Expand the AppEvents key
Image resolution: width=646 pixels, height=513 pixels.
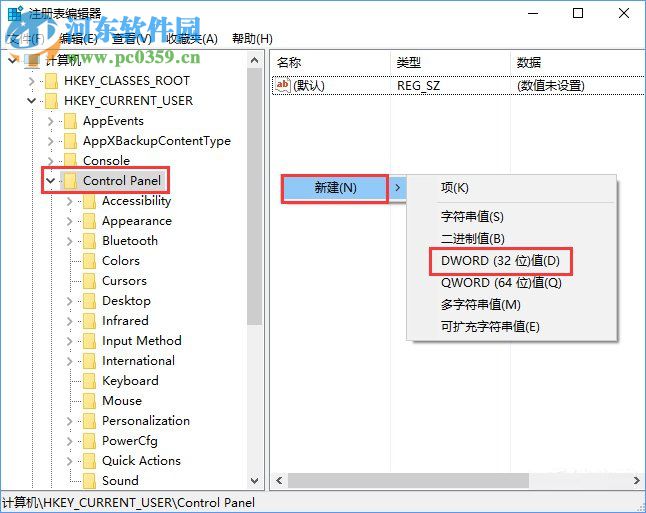tap(51, 121)
